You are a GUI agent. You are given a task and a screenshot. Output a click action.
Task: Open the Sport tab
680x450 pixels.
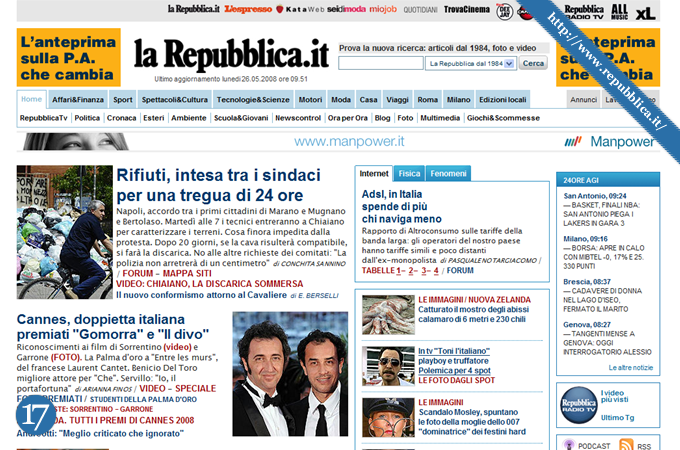coord(123,100)
